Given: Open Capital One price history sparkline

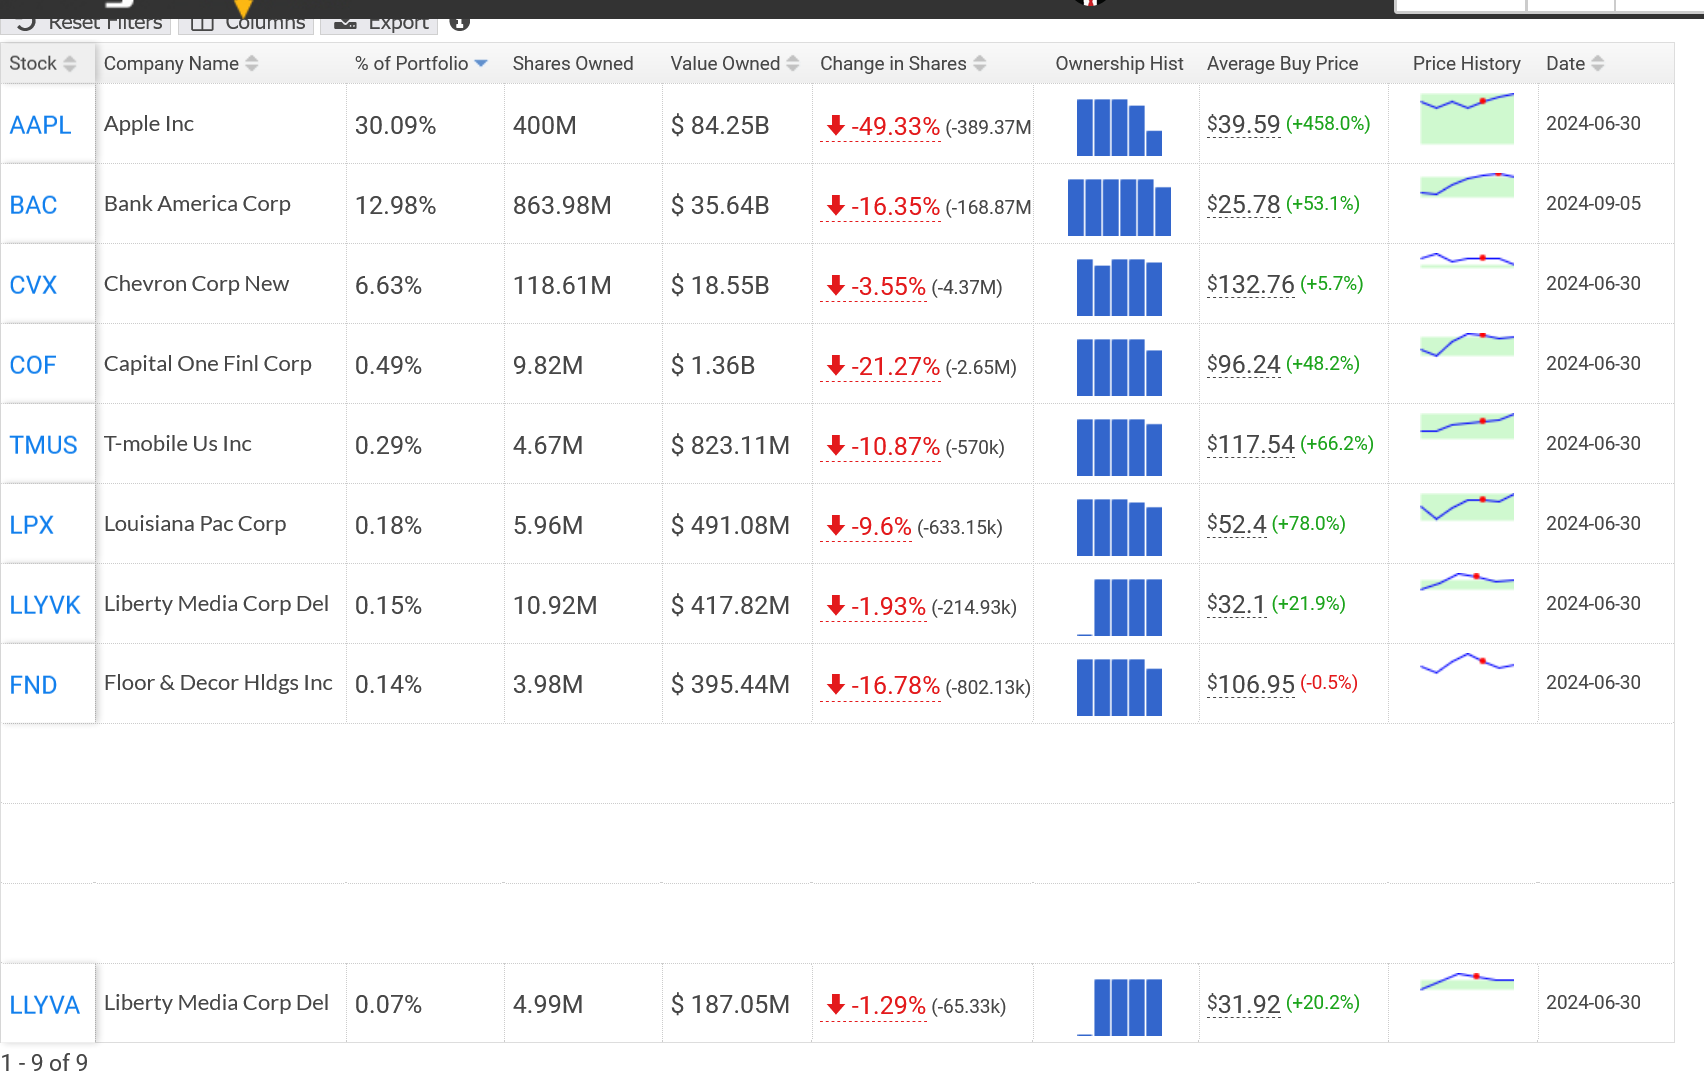Looking at the screenshot, I should (1467, 345).
